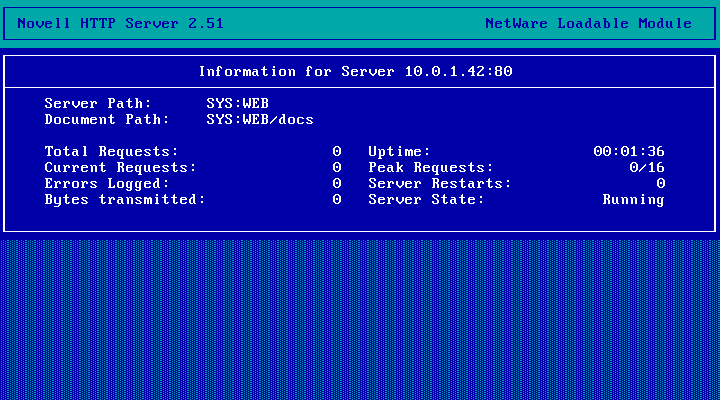Click the 'Server State:' label
Screen dimensions: 720x400
coord(426,200)
